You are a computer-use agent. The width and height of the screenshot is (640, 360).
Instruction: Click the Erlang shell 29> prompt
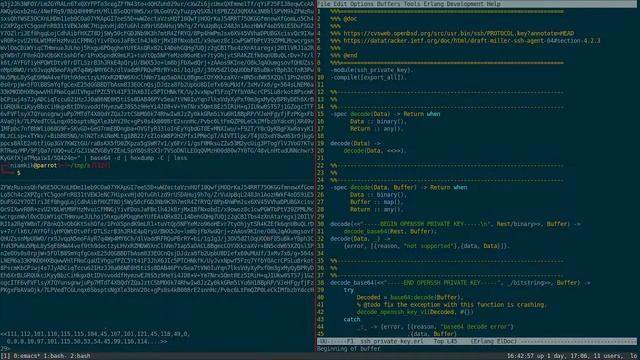(x=5, y=348)
